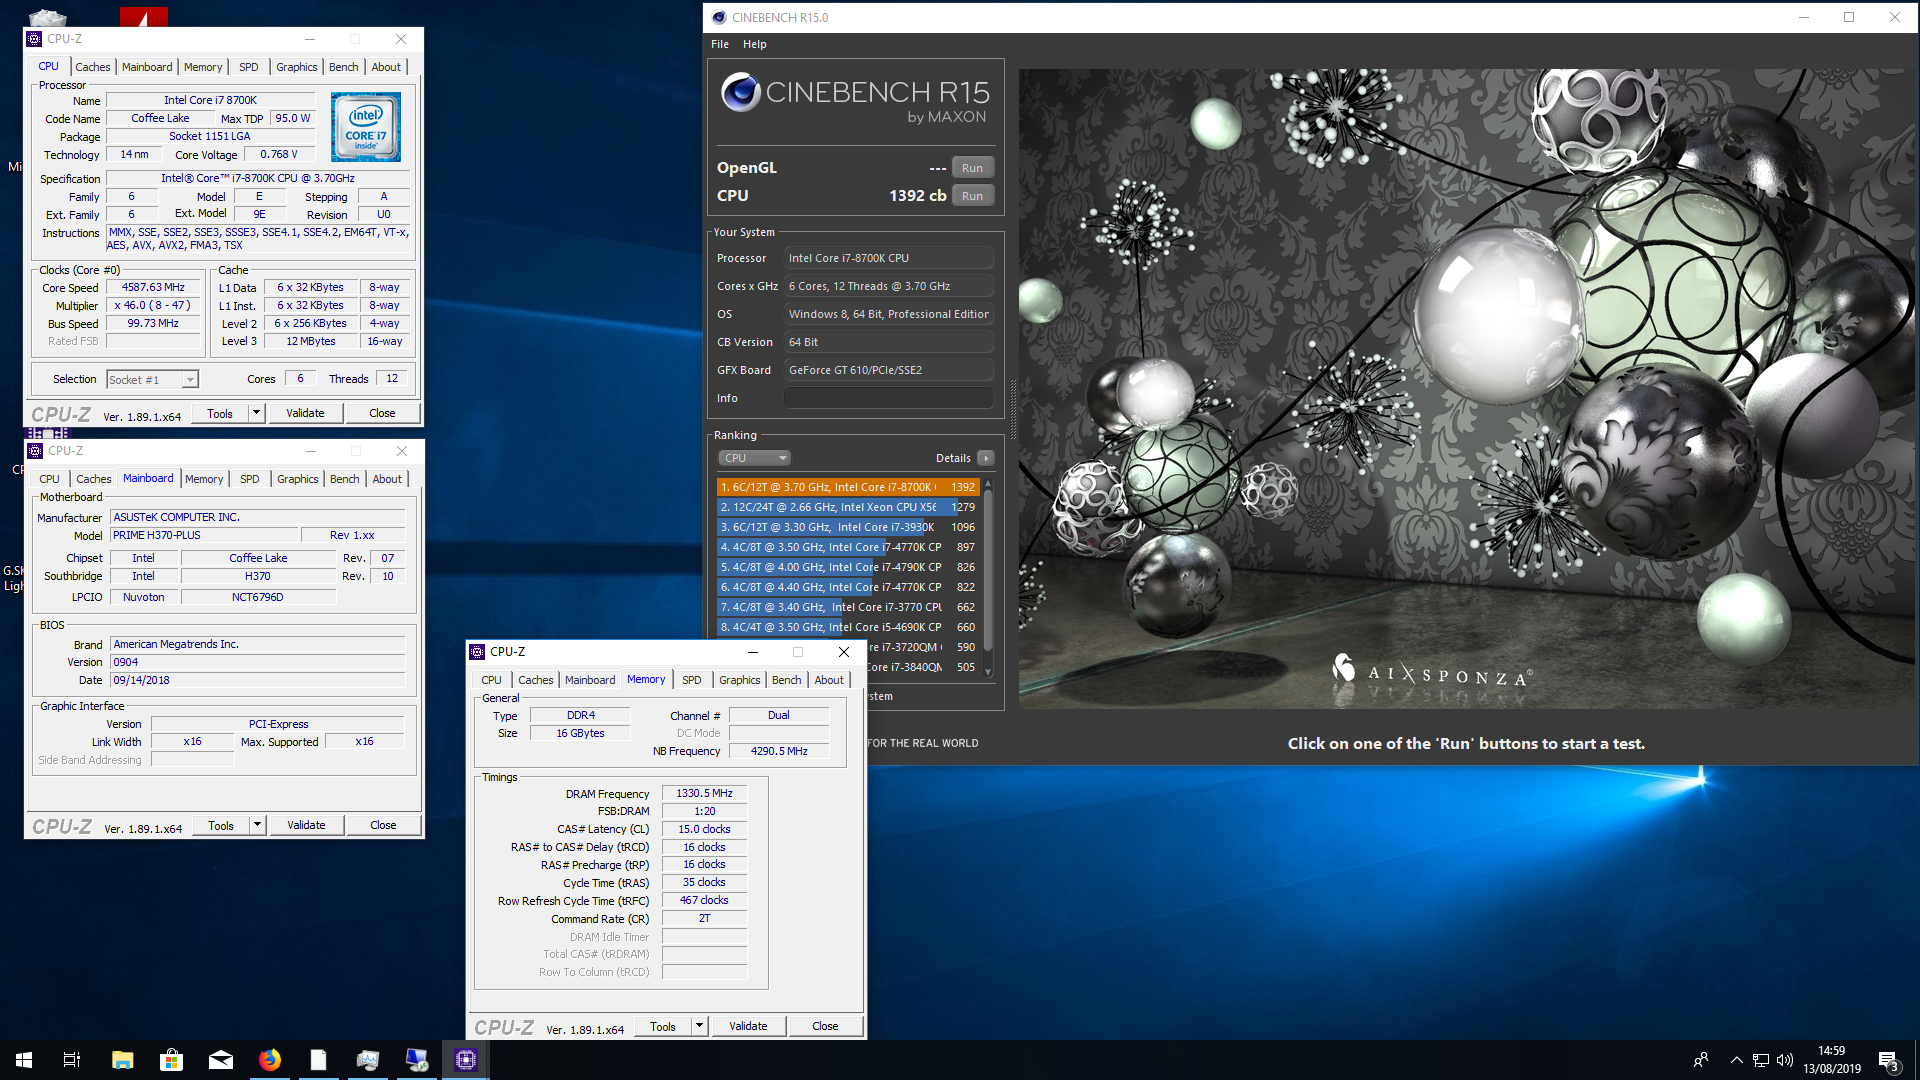The height and width of the screenshot is (1080, 1920).
Task: Select ranking entry Intel Xeon X5650 1279
Action: point(847,507)
